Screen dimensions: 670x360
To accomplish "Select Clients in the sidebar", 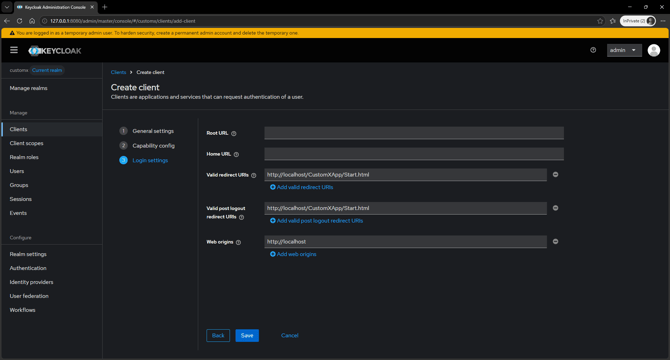I will [x=51, y=129].
